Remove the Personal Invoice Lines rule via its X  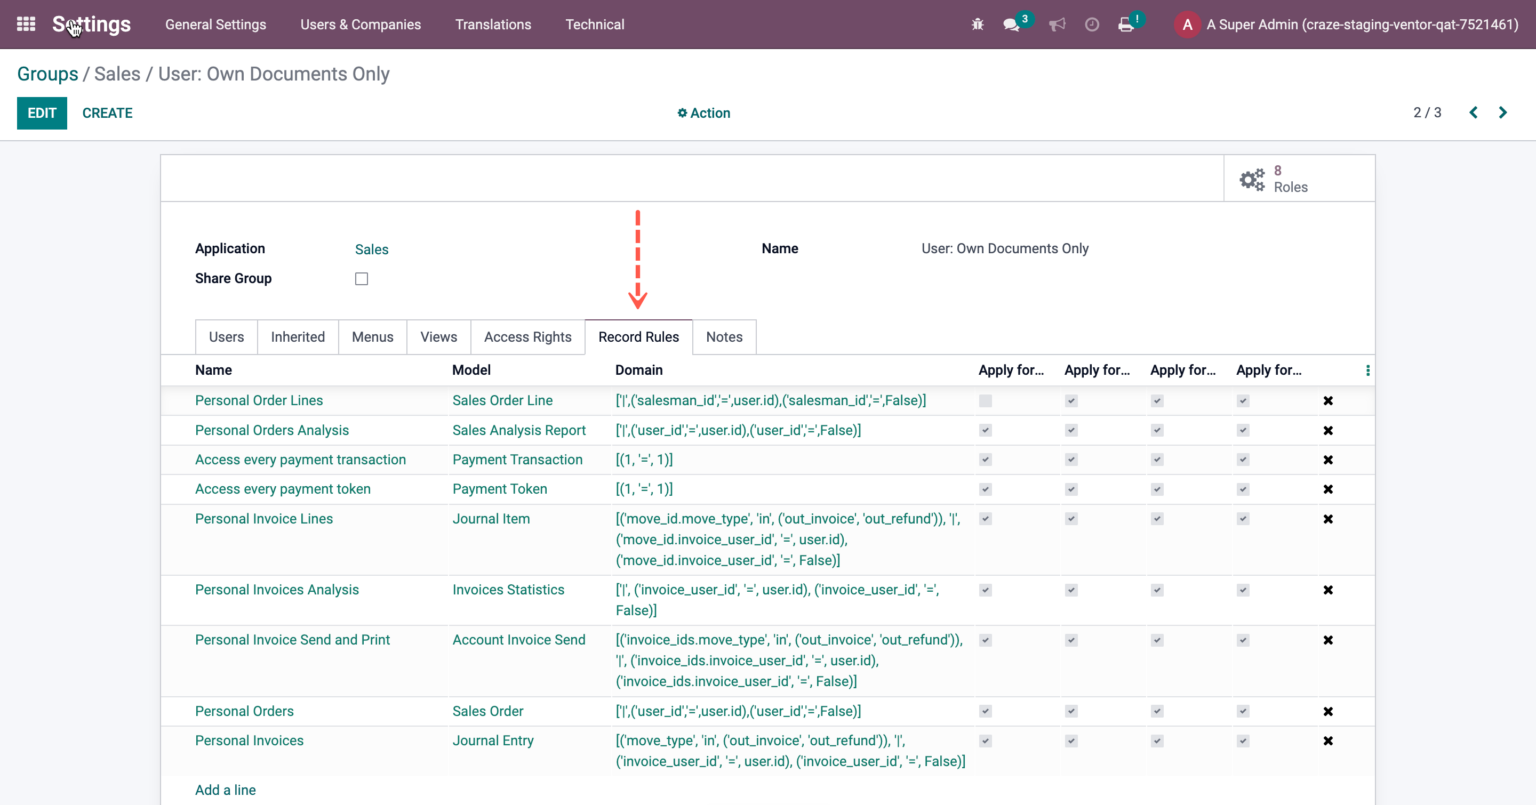[x=1328, y=518]
